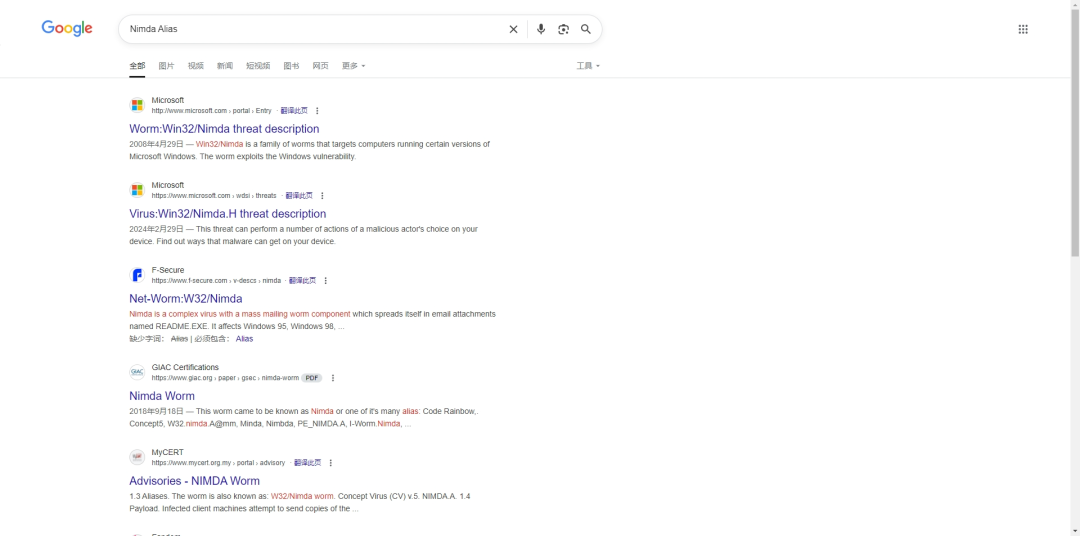Submit search with magnifier icon
Viewport: 1080px width, 536px height.
click(x=585, y=29)
